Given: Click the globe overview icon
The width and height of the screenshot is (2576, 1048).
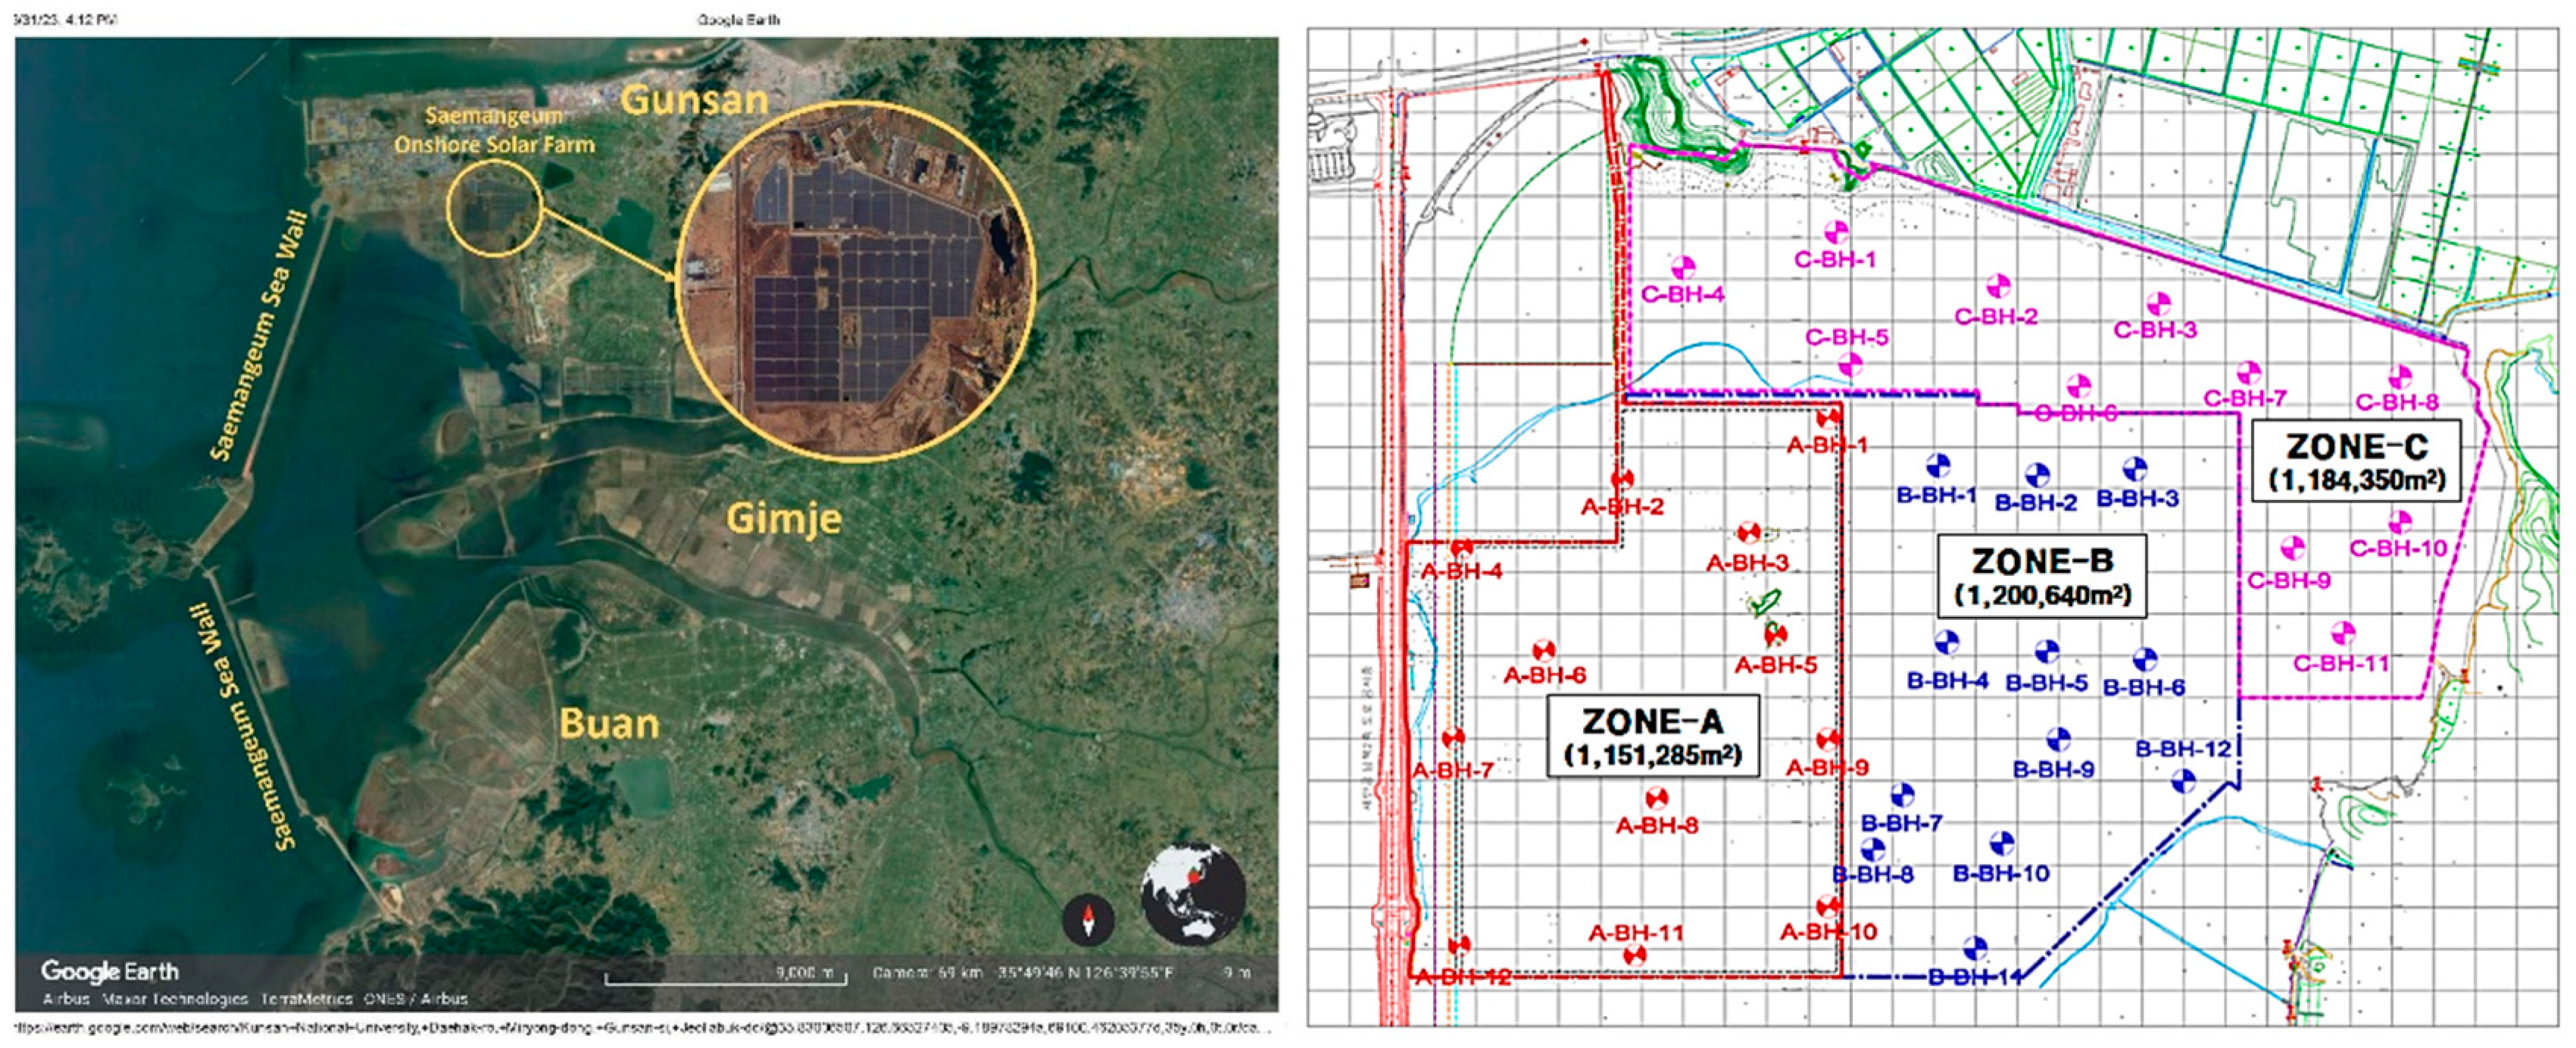Looking at the screenshot, I should click(x=1193, y=896).
